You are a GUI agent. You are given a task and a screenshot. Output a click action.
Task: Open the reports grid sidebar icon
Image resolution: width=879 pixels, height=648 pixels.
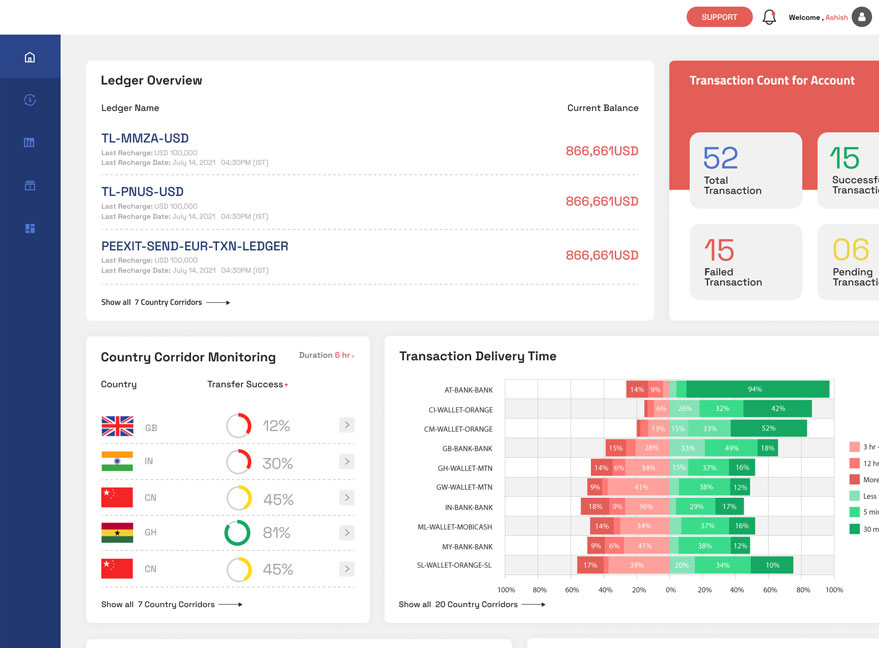pyautogui.click(x=30, y=228)
